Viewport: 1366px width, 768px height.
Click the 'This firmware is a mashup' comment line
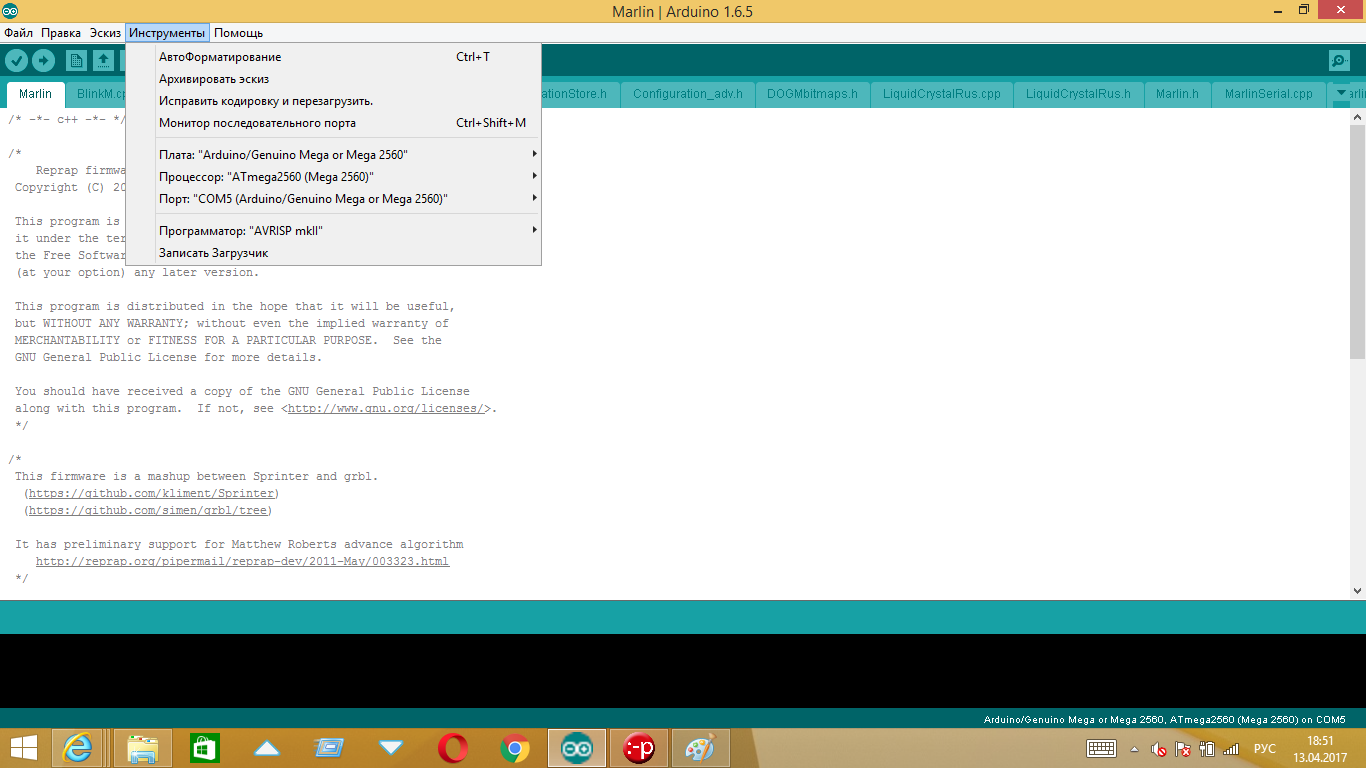tap(197, 476)
